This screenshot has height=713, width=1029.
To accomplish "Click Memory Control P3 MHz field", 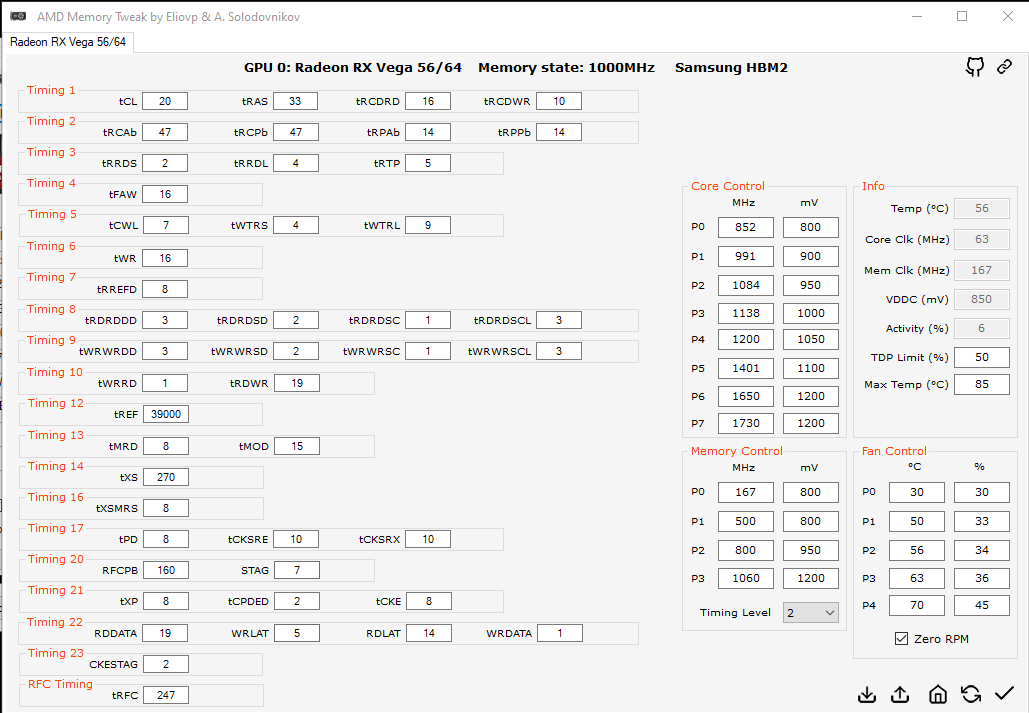I will pyautogui.click(x=746, y=578).
